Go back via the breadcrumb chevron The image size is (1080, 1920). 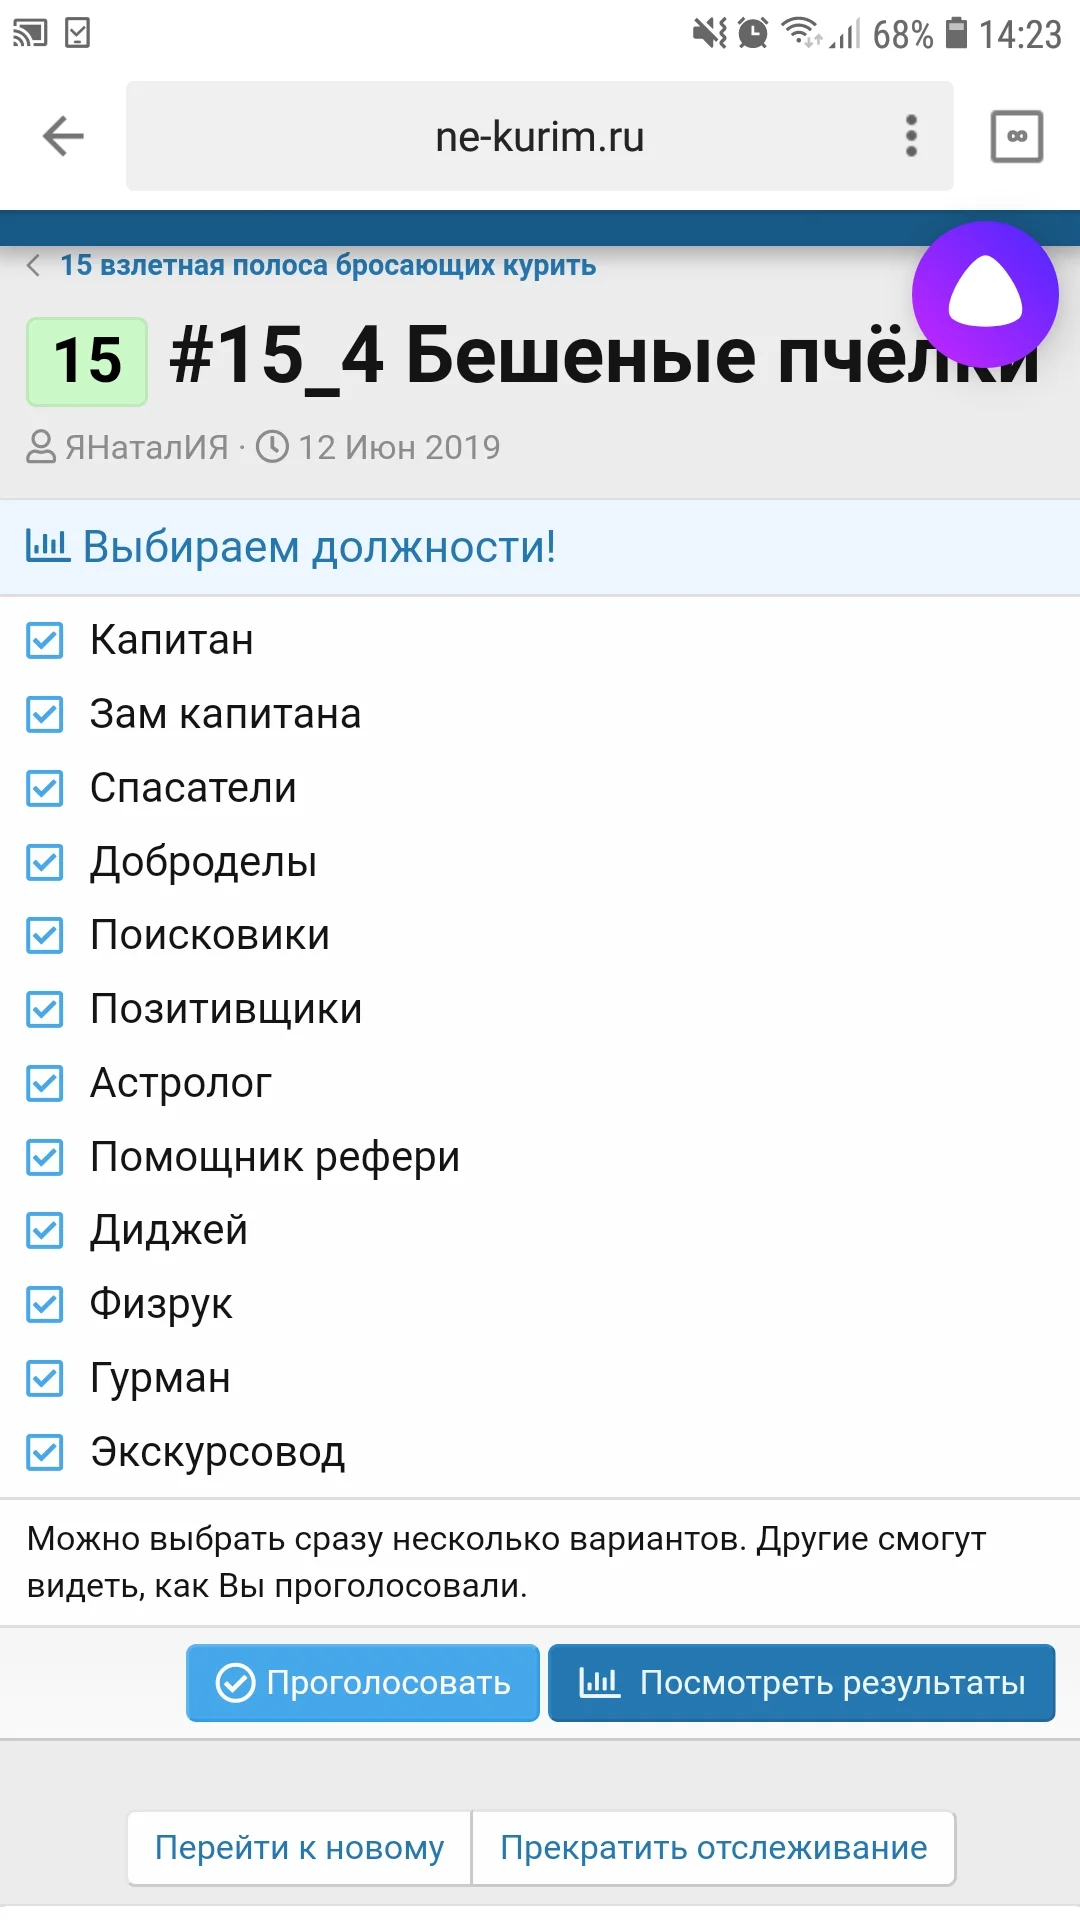[x=34, y=266]
